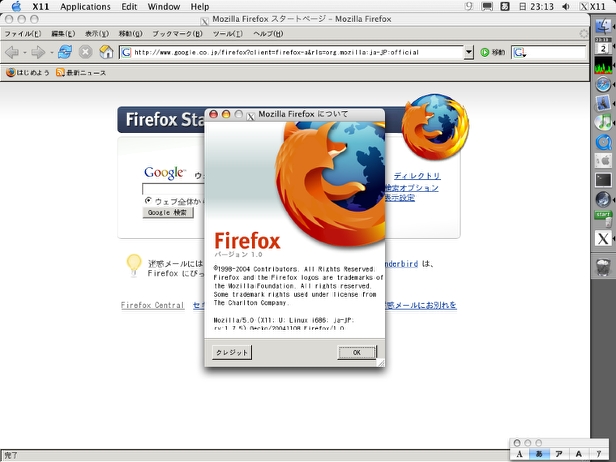616x462 pixels.
Task: Open the はじめよう bookmark
Action: (28, 73)
